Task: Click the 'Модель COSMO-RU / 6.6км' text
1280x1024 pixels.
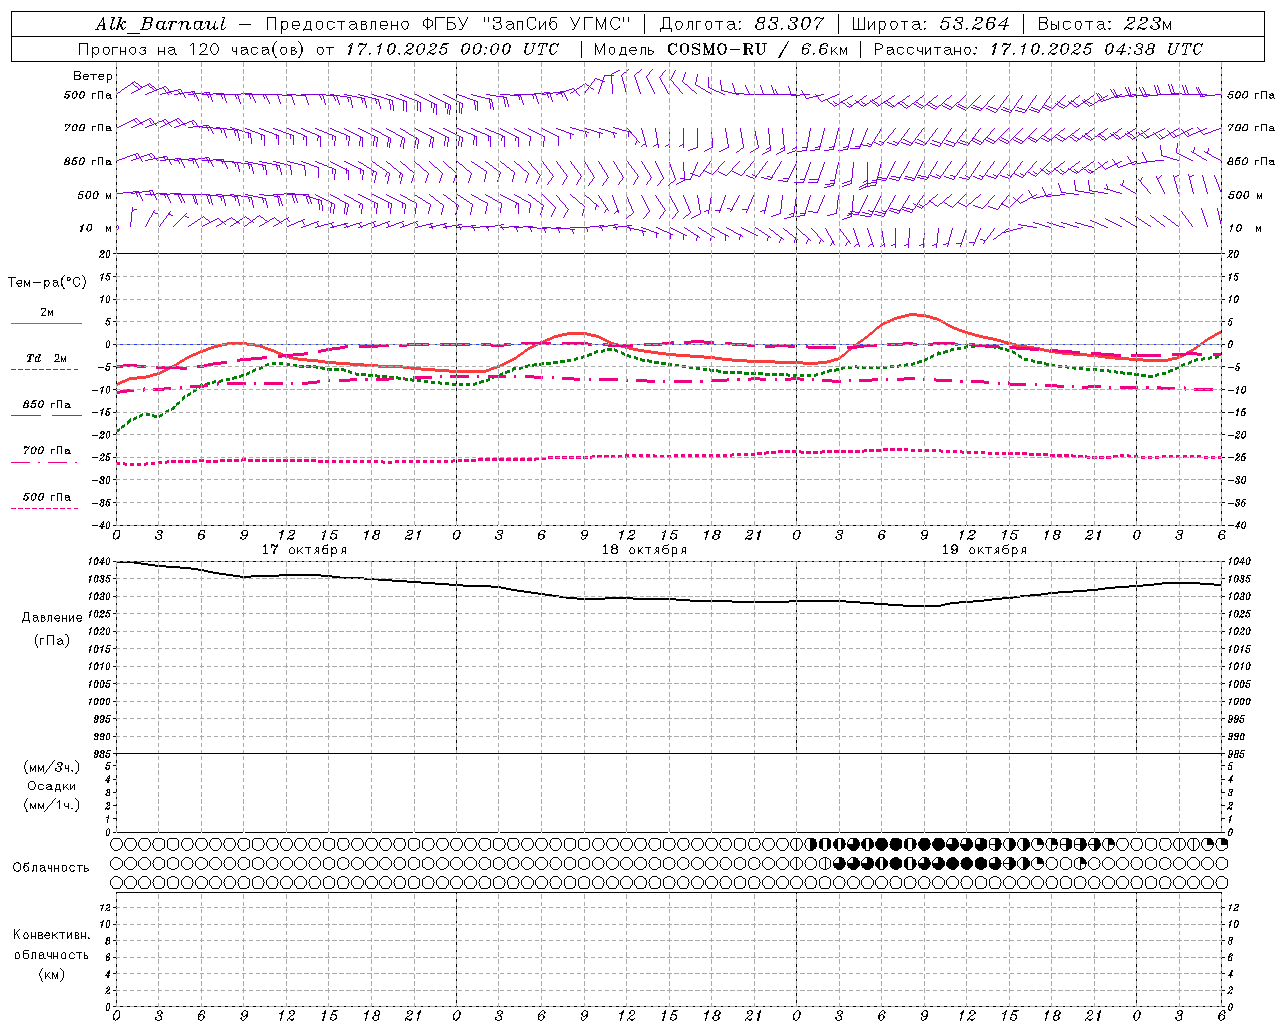Action: [x=721, y=49]
